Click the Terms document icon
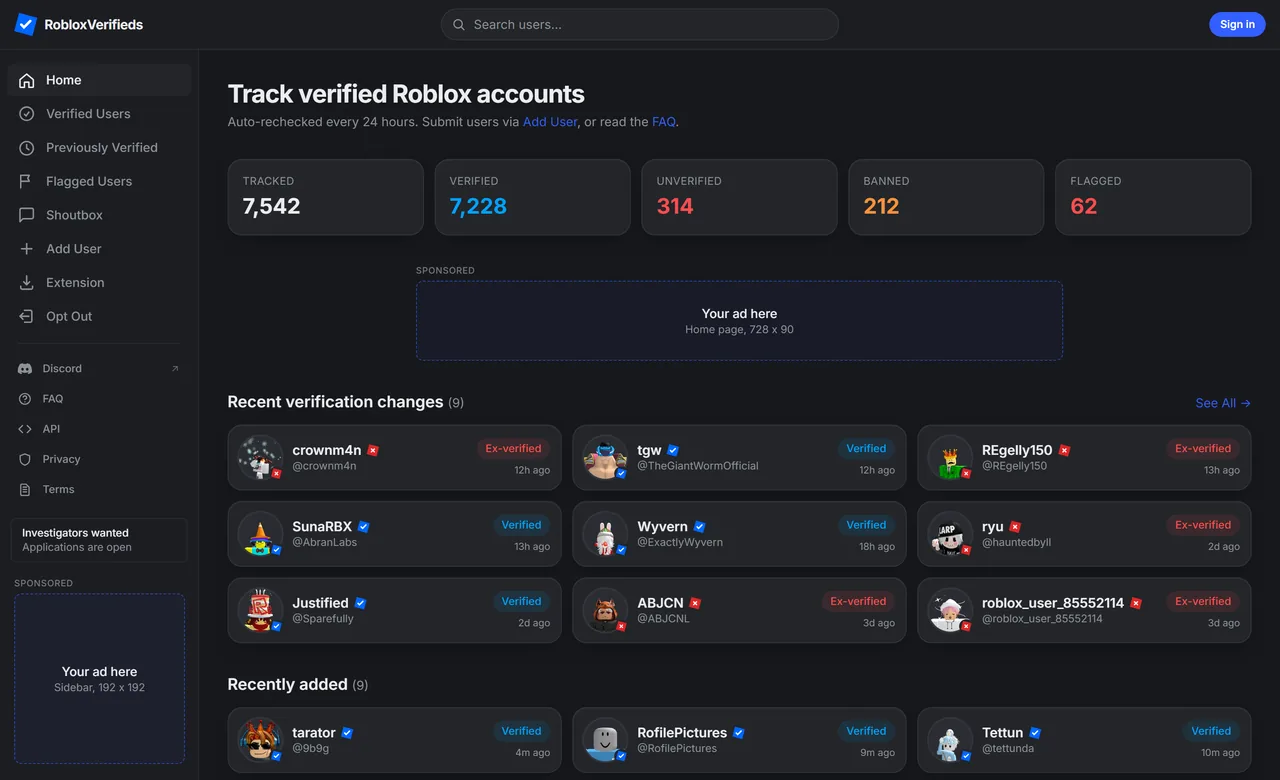Image resolution: width=1280 pixels, height=780 pixels. click(x=25, y=489)
